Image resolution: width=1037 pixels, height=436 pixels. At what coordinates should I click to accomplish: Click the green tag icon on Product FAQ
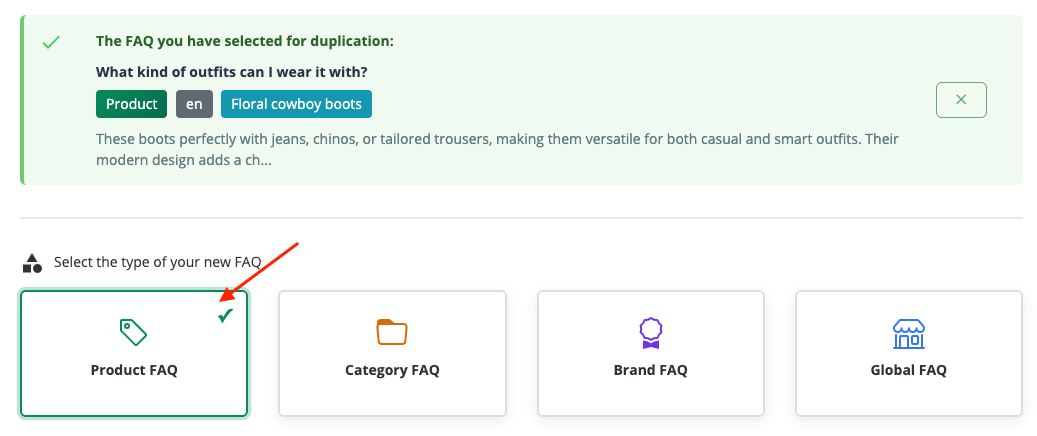point(133,331)
